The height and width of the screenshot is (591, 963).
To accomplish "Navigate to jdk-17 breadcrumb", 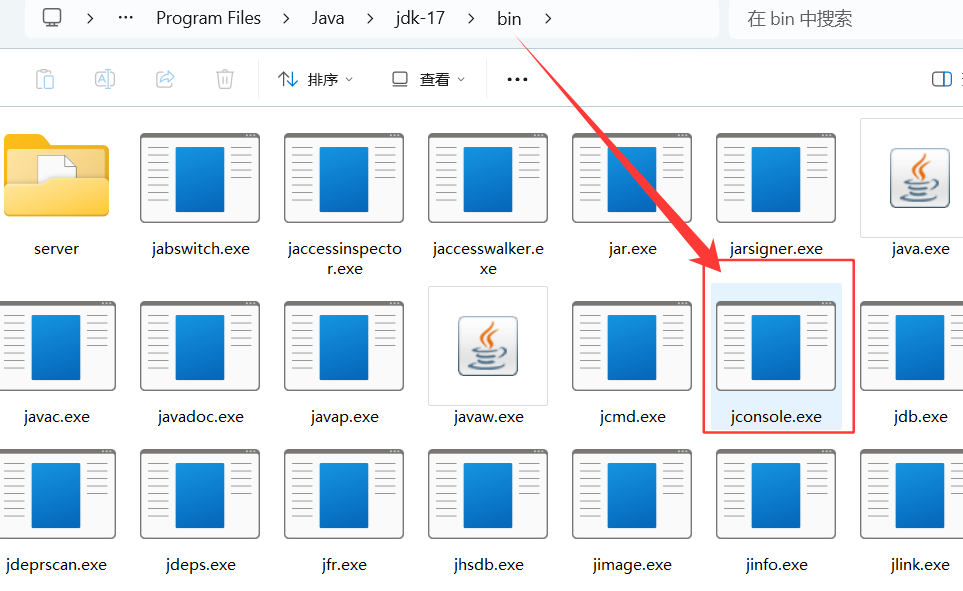I will pos(420,18).
